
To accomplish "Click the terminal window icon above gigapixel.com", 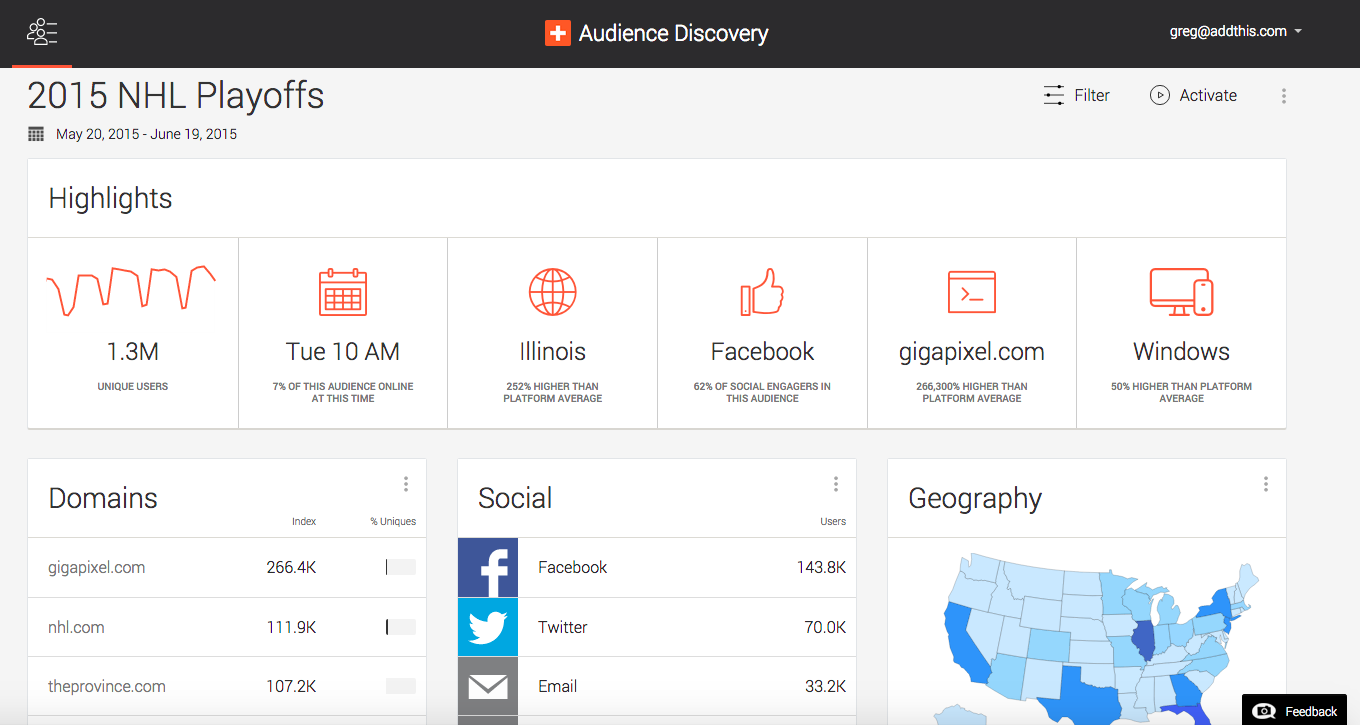I will pyautogui.click(x=972, y=292).
